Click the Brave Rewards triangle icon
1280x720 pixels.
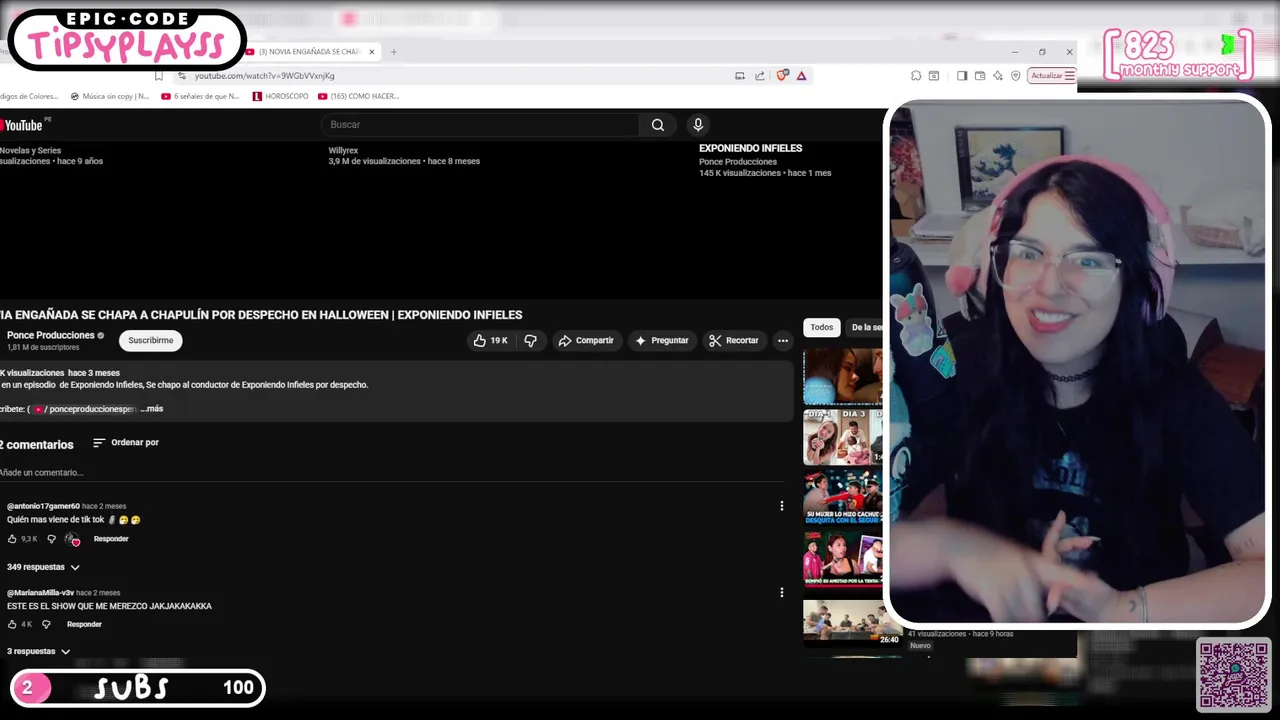pos(802,76)
